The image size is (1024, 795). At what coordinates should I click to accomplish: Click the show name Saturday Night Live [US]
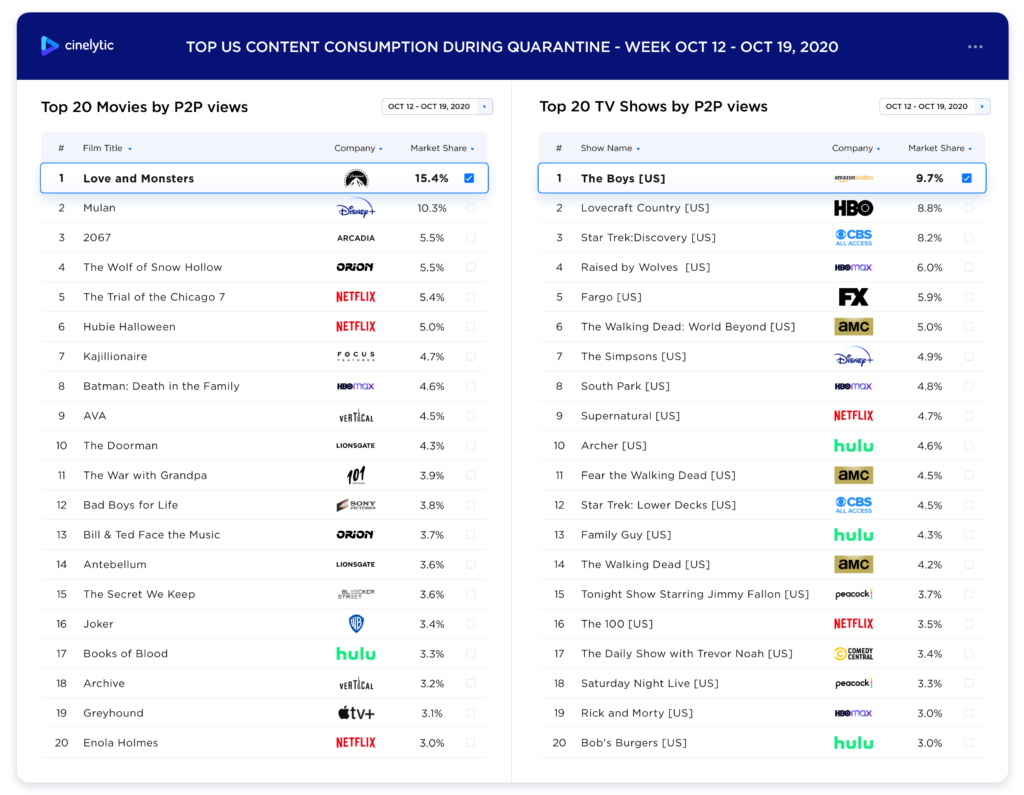coord(650,683)
